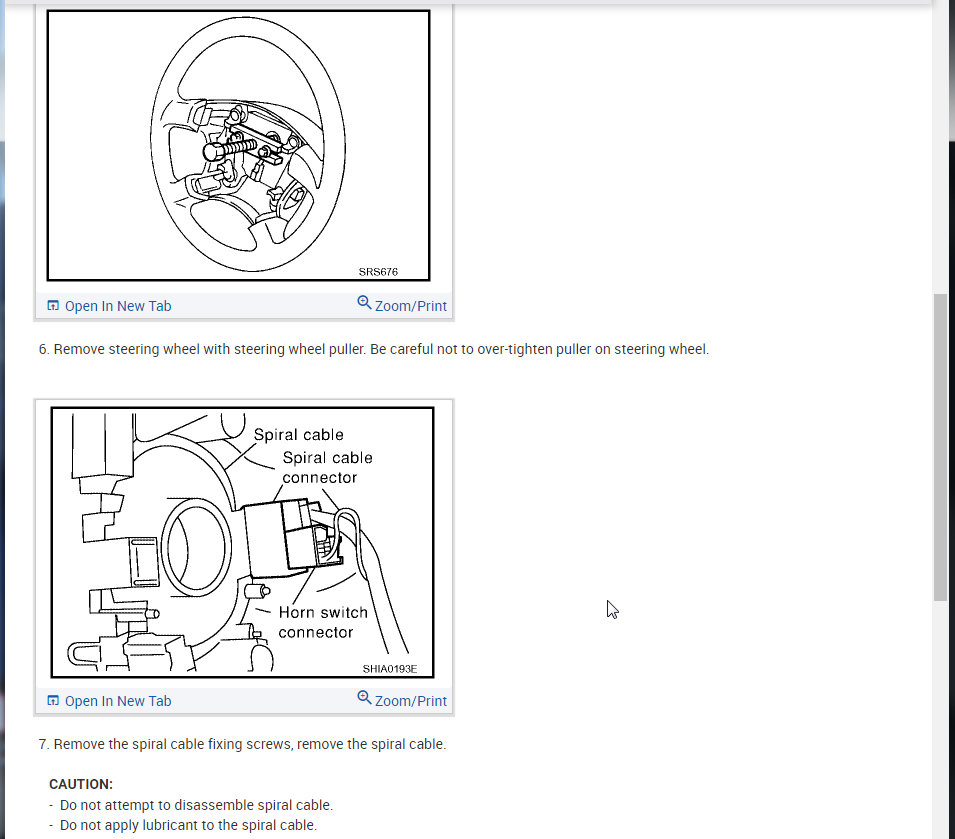The height and width of the screenshot is (839, 955).
Task: Click step 6 text about steering wheel puller
Action: [x=374, y=349]
